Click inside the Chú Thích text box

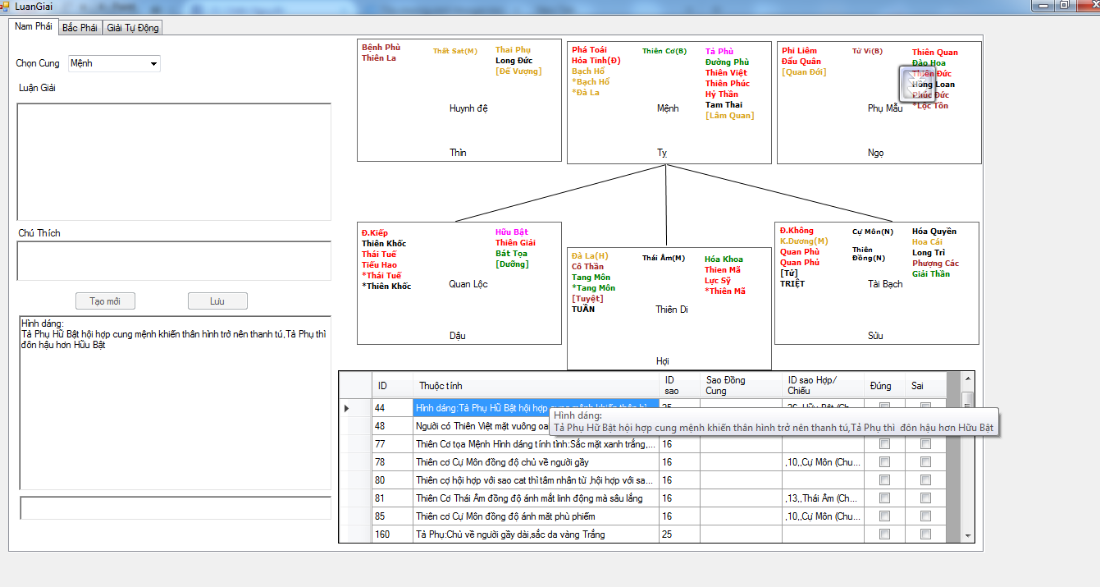click(x=174, y=261)
